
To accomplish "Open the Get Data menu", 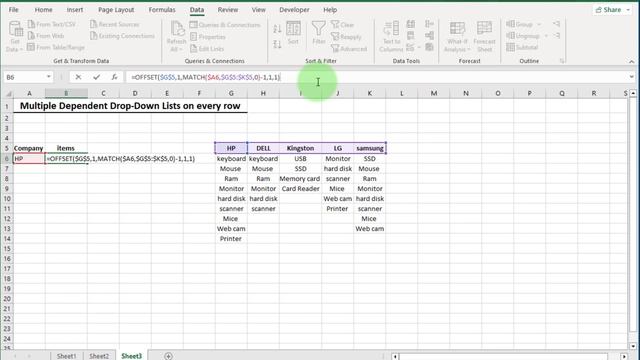I will coord(15,37).
